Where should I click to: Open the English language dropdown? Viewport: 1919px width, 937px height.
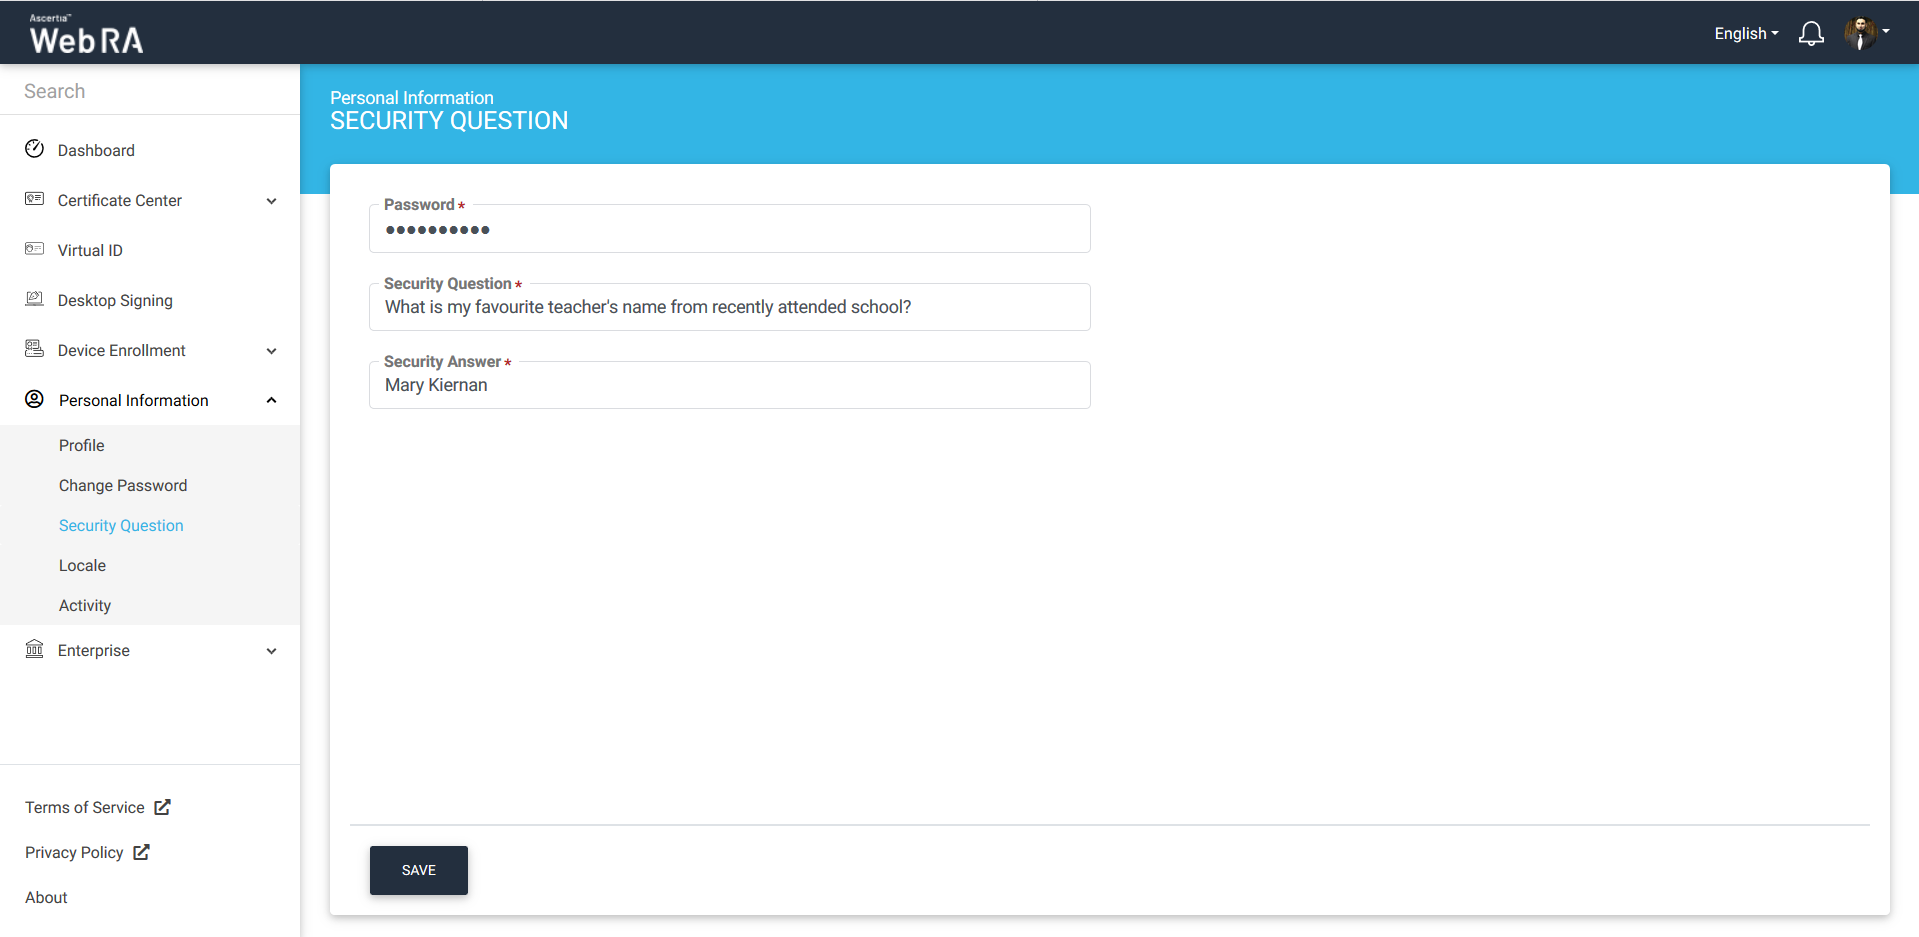tap(1746, 34)
